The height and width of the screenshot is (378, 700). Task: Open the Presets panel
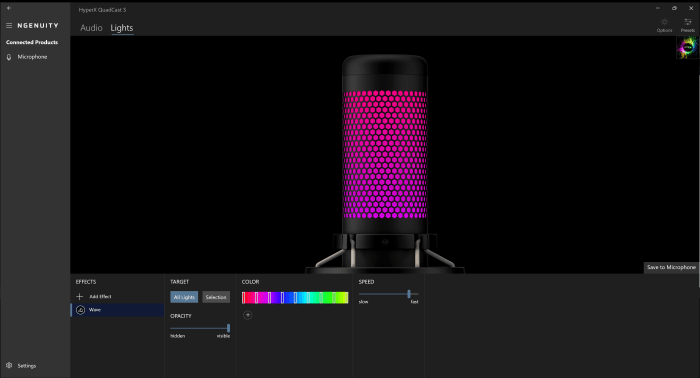pos(688,25)
